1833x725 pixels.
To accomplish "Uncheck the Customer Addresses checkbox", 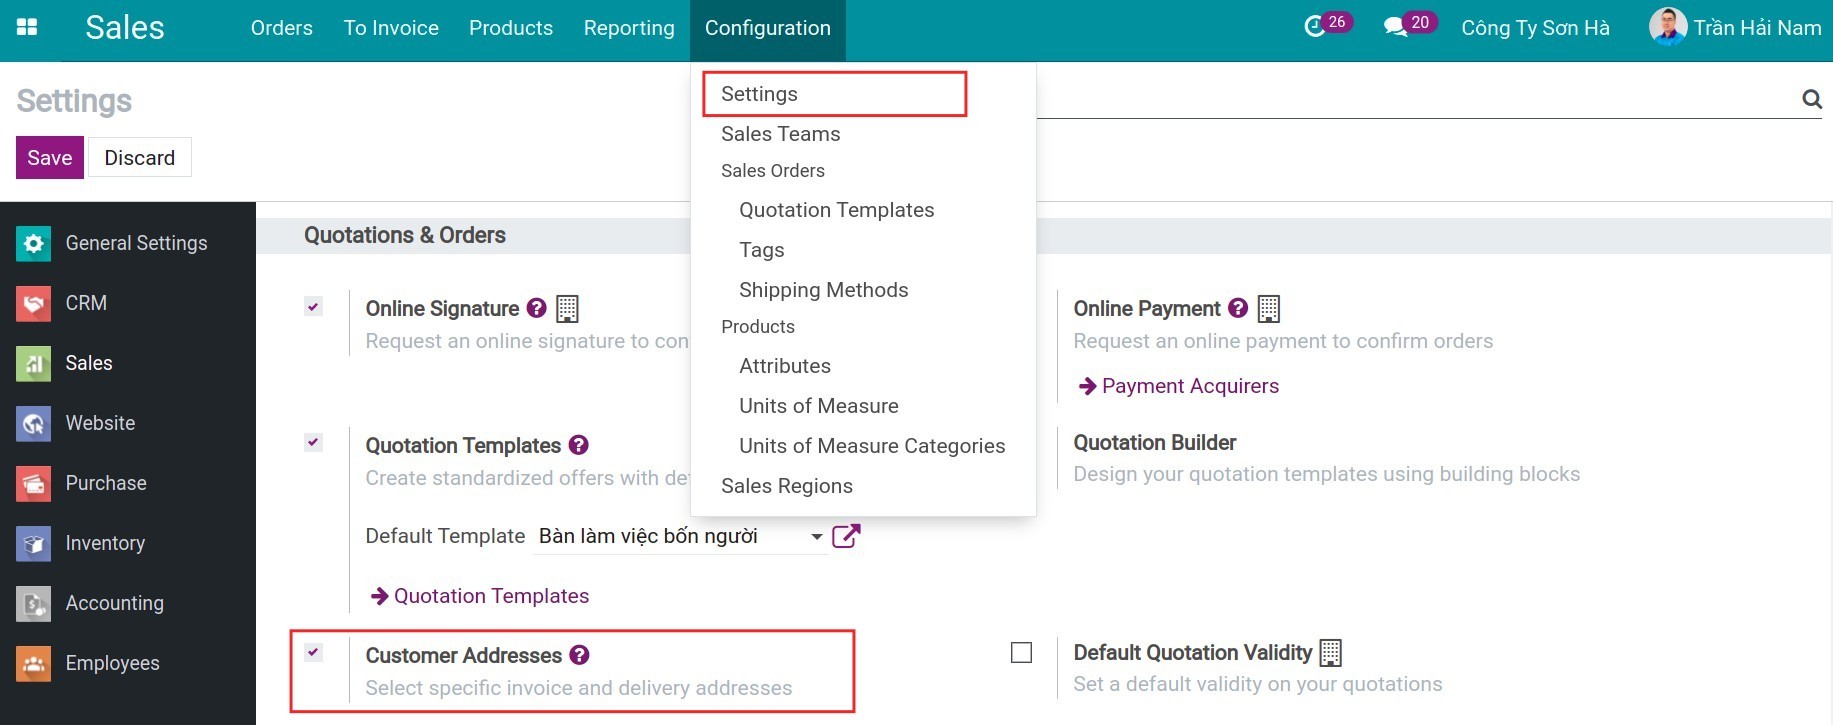I will tap(313, 653).
